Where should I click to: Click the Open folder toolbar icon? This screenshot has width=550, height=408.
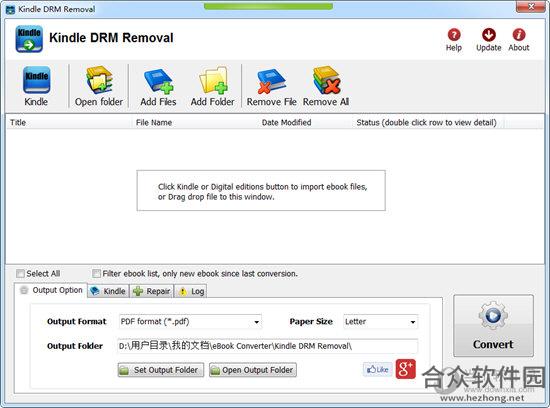point(99,80)
